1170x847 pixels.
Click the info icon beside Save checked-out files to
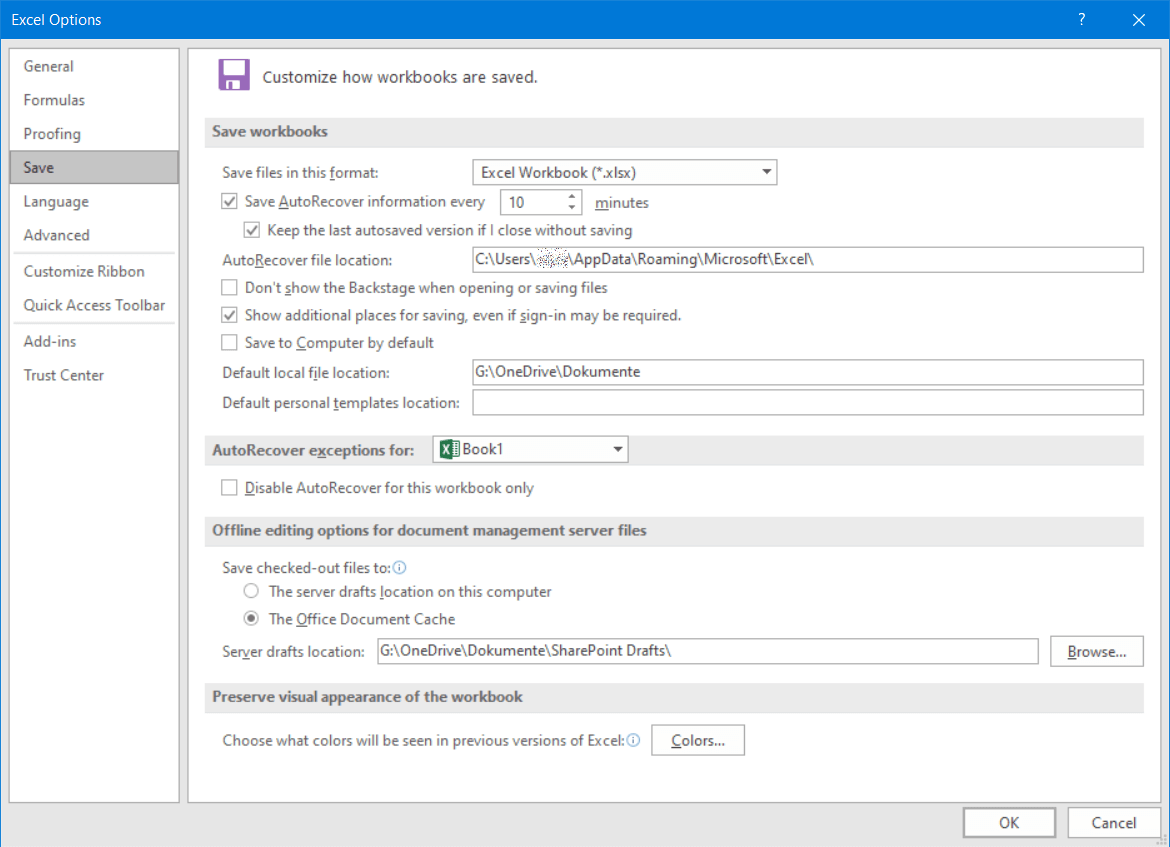tap(400, 568)
